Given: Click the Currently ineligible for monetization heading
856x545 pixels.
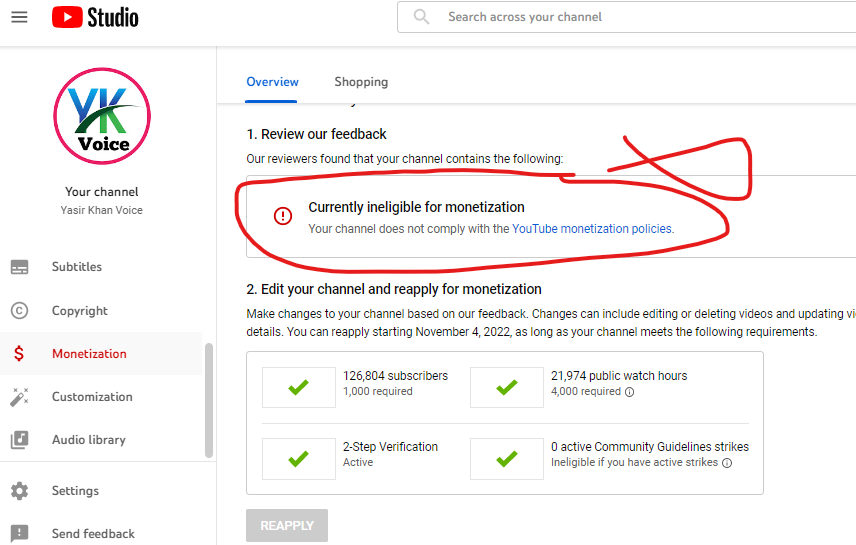Looking at the screenshot, I should click(417, 207).
